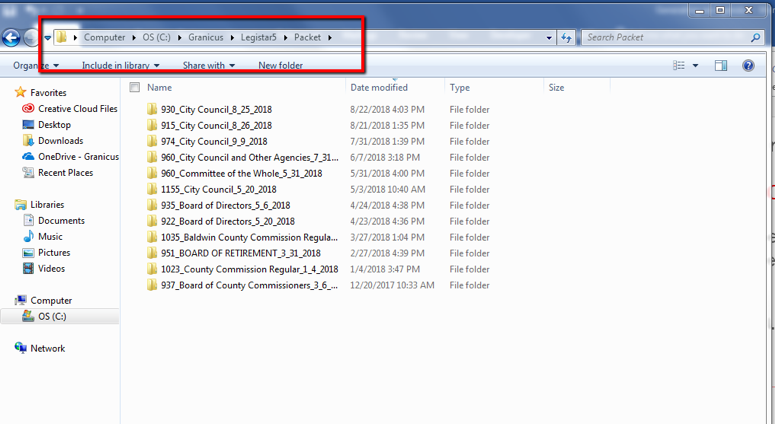Image resolution: width=775 pixels, height=424 pixels.
Task: Toggle the select-all checkbox in header
Action: point(134,87)
